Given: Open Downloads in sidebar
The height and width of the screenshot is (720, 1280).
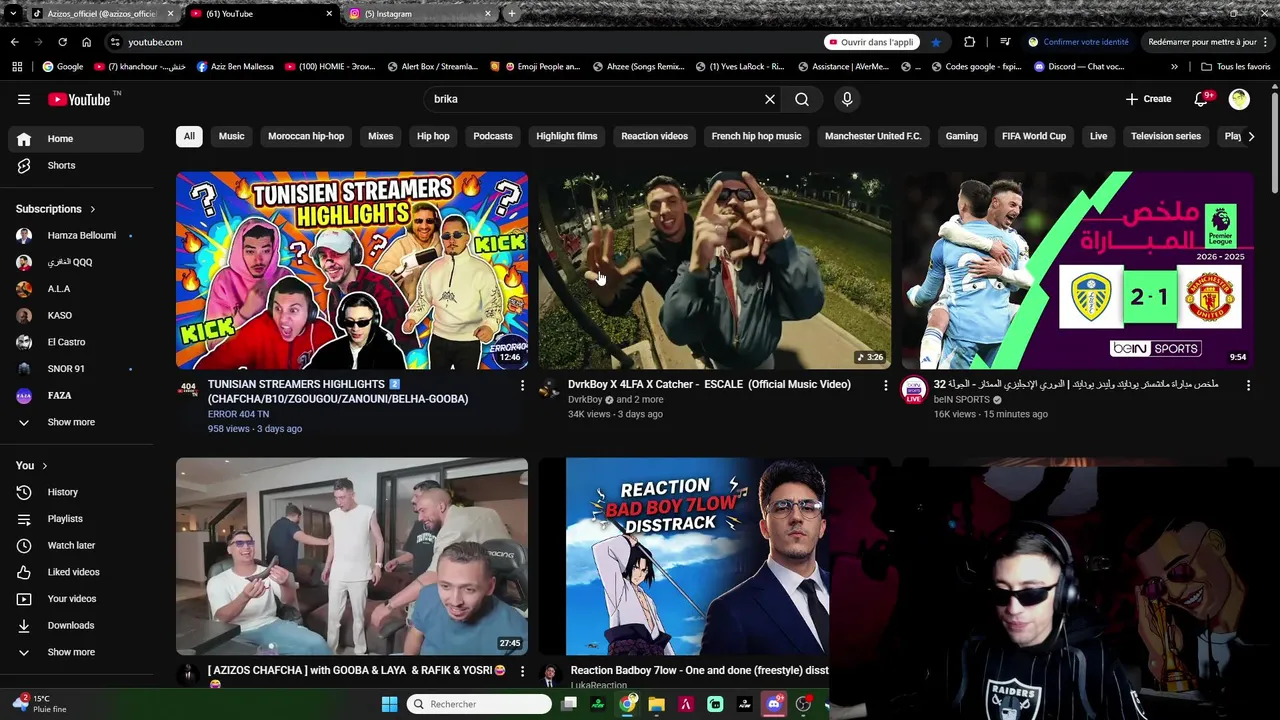Looking at the screenshot, I should (x=76, y=625).
